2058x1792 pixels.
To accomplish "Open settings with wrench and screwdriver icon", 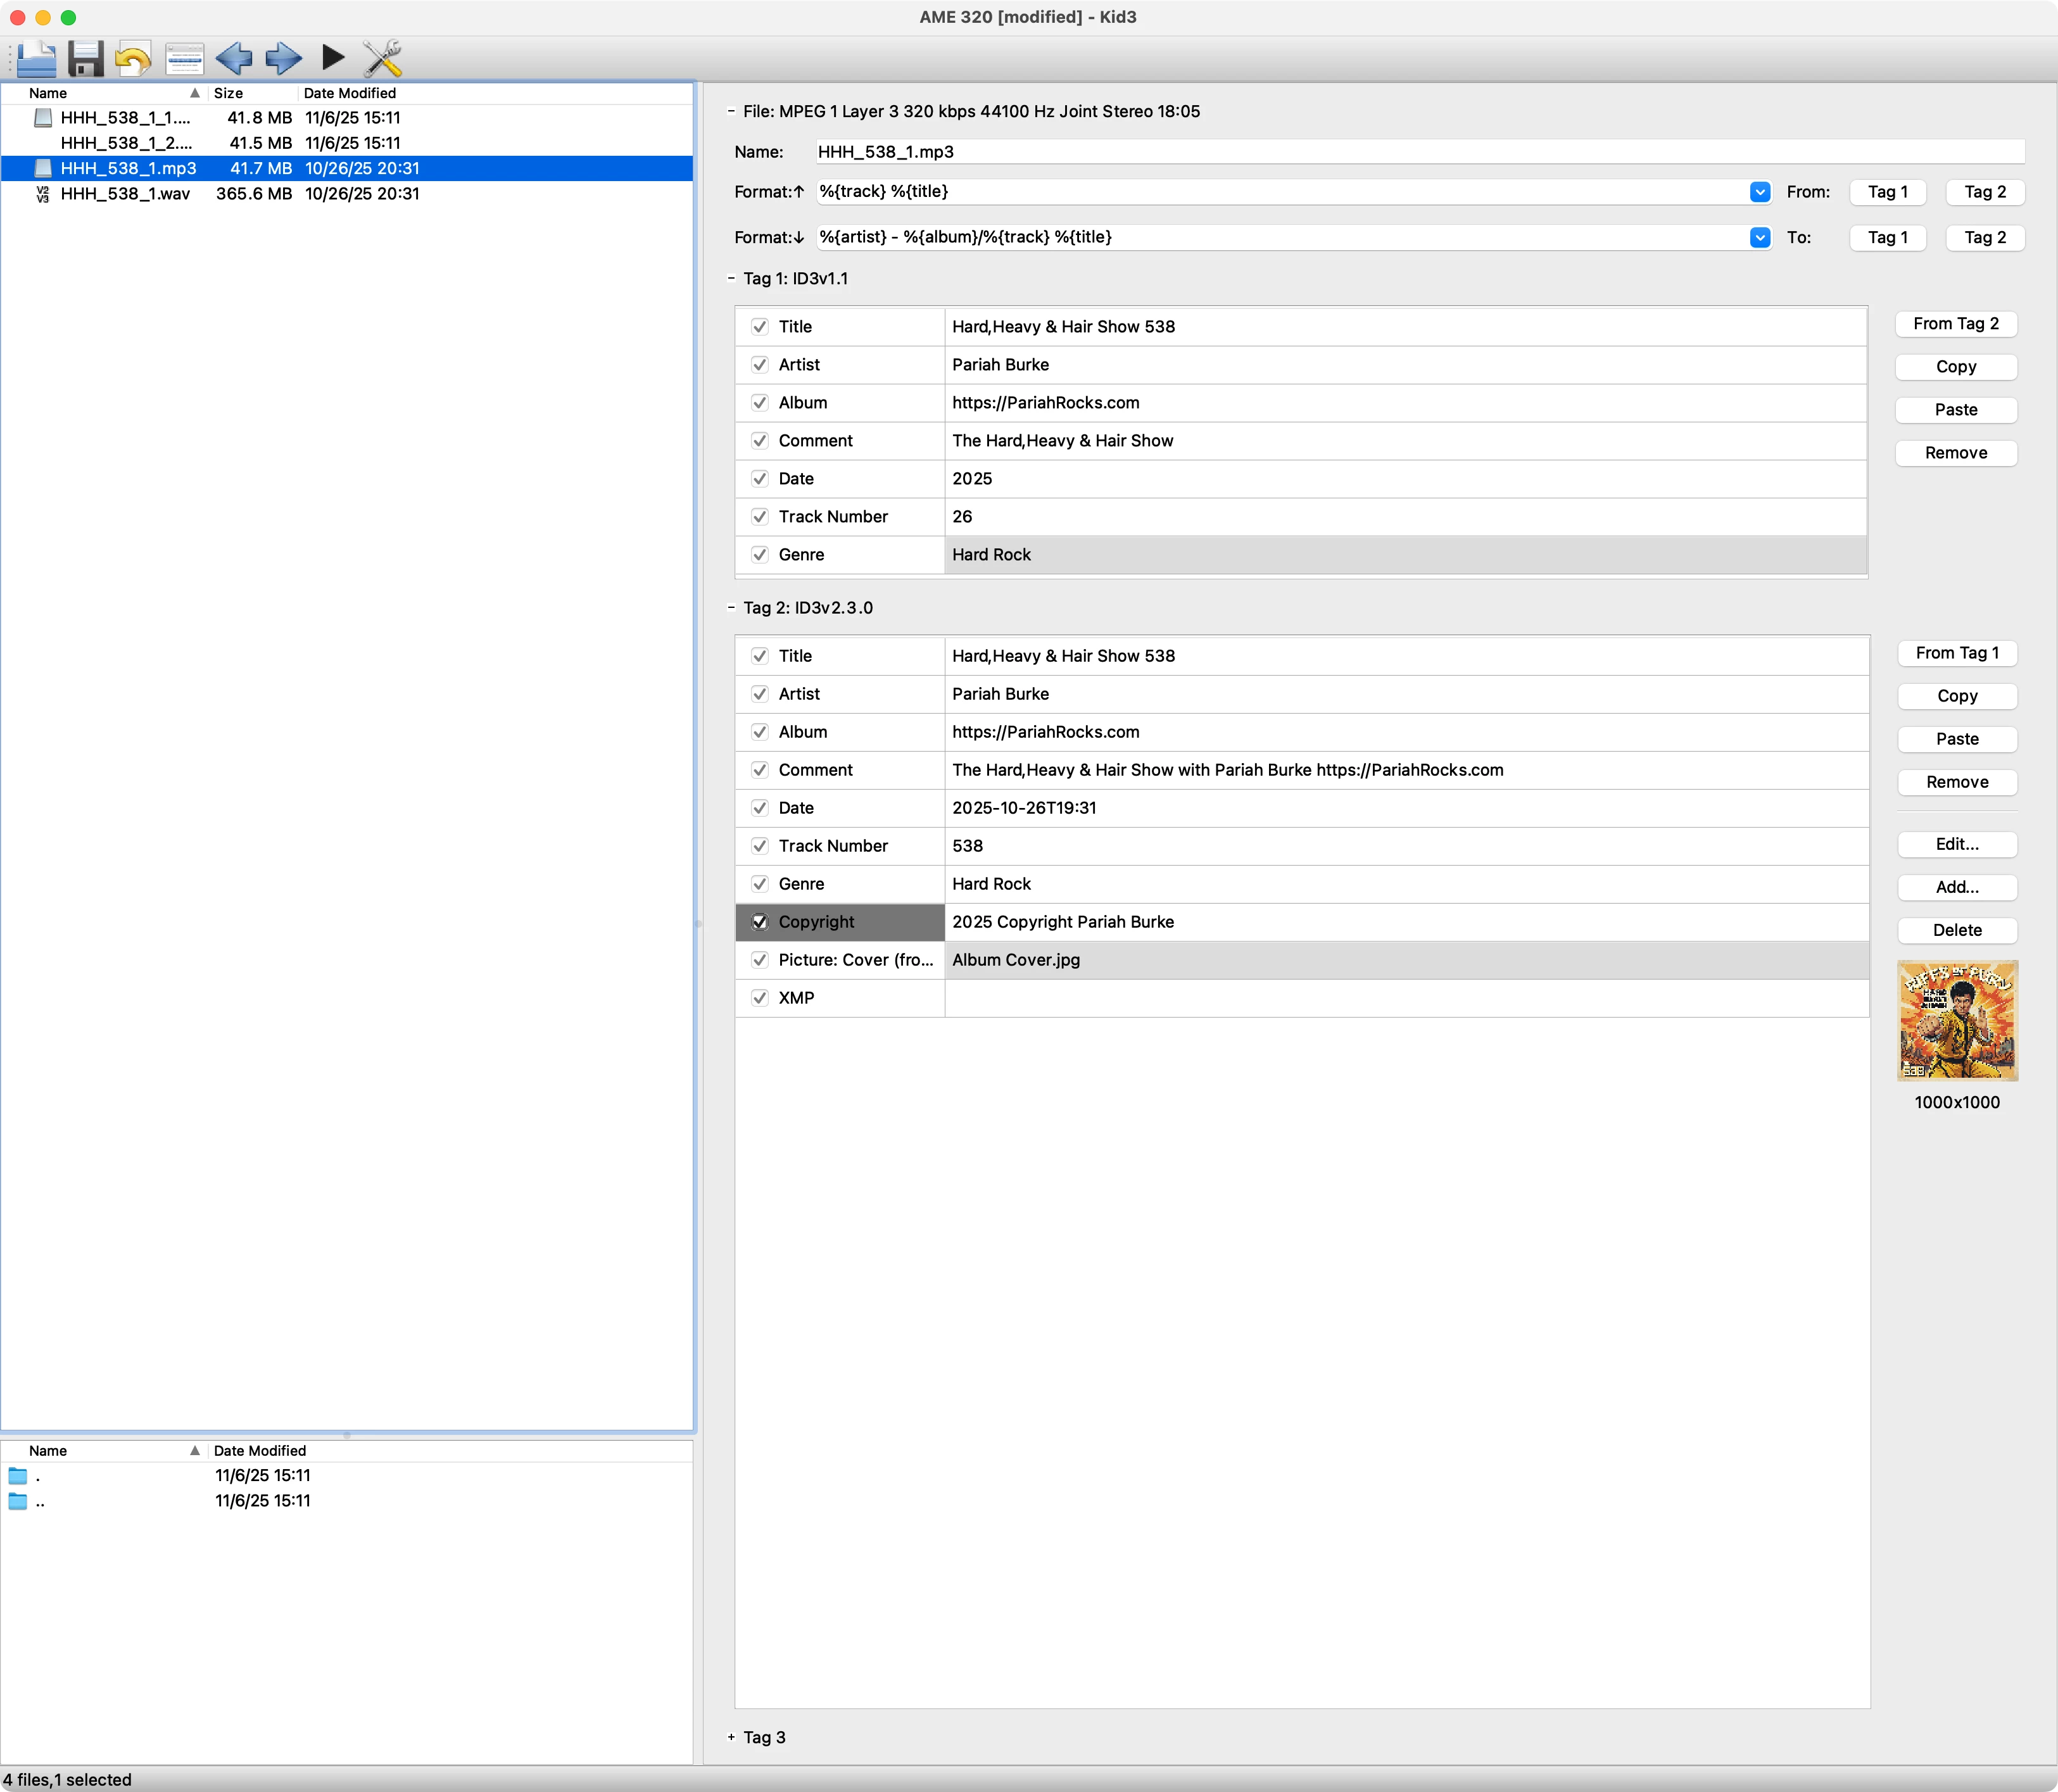I will 382,58.
